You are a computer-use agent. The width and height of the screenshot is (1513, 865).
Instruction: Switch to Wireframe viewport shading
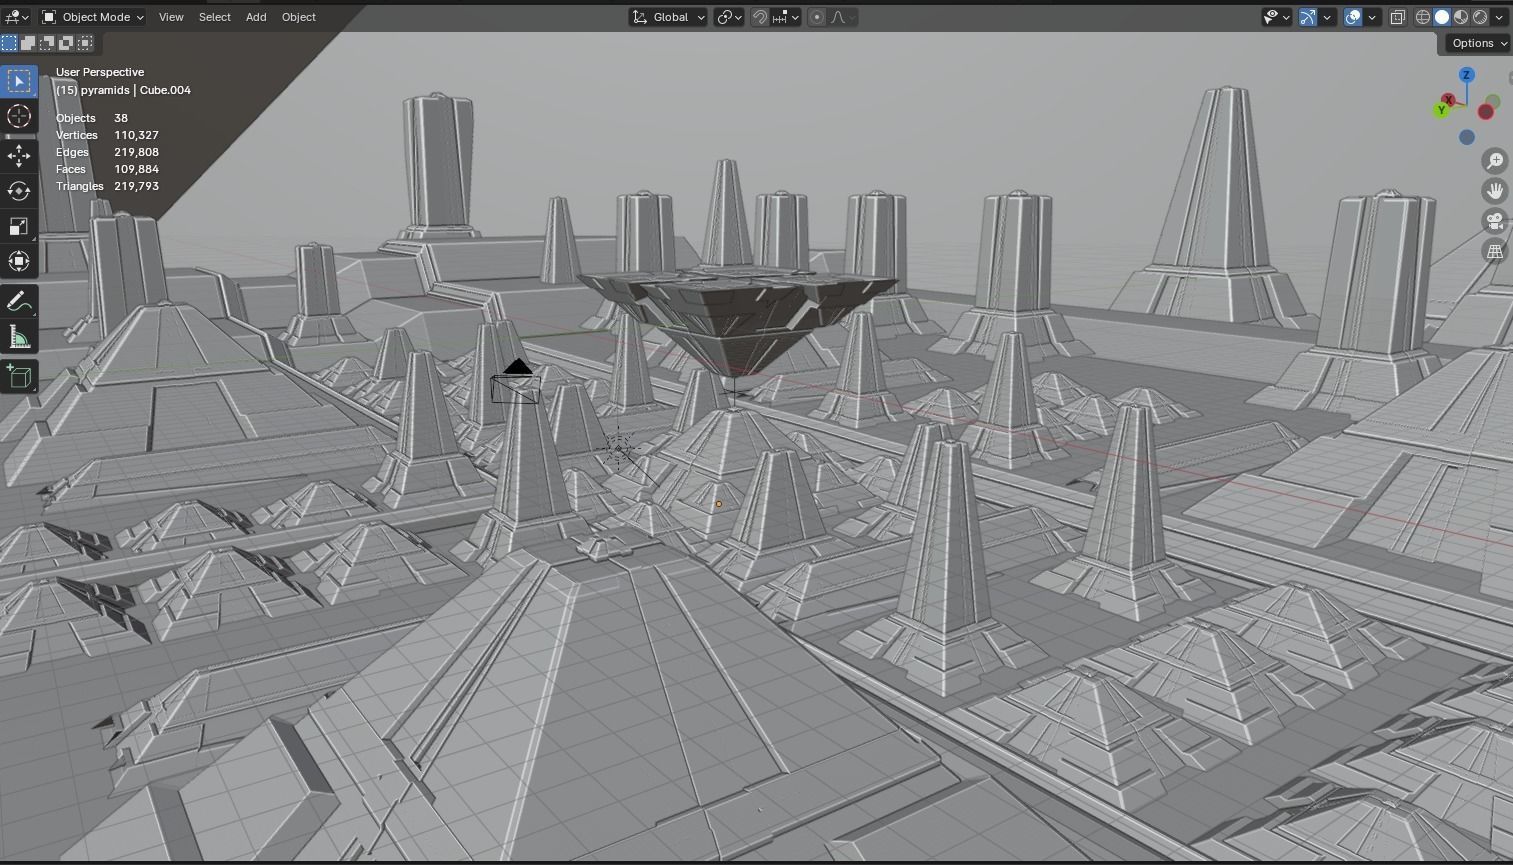(x=1423, y=17)
